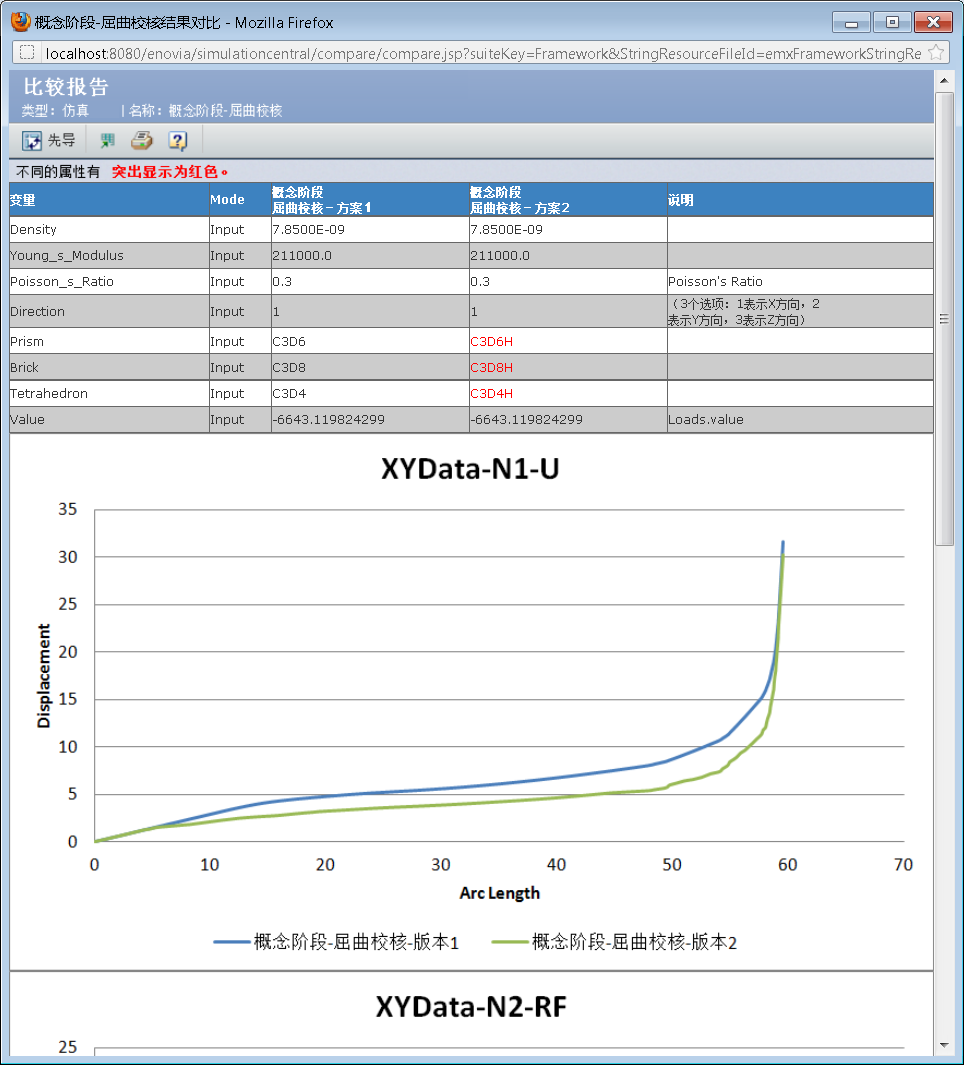Image resolution: width=964 pixels, height=1065 pixels.
Task: Click the 突出显示为红色 red notice text
Action: pos(169,172)
